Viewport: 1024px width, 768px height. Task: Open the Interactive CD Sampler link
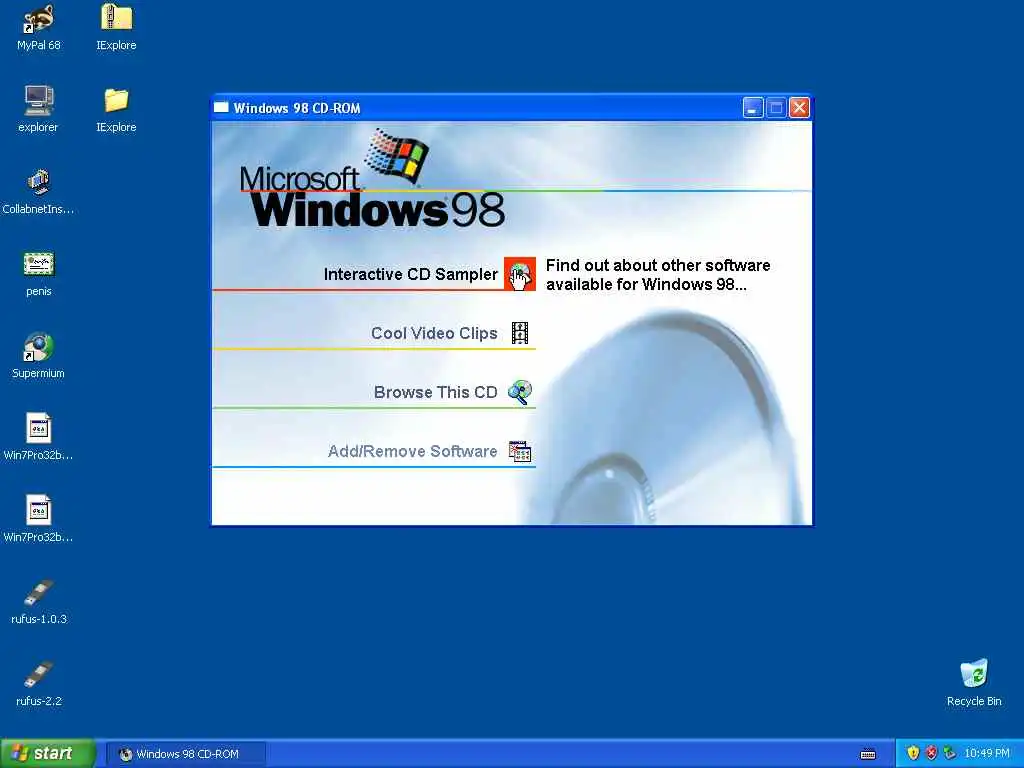pos(411,274)
